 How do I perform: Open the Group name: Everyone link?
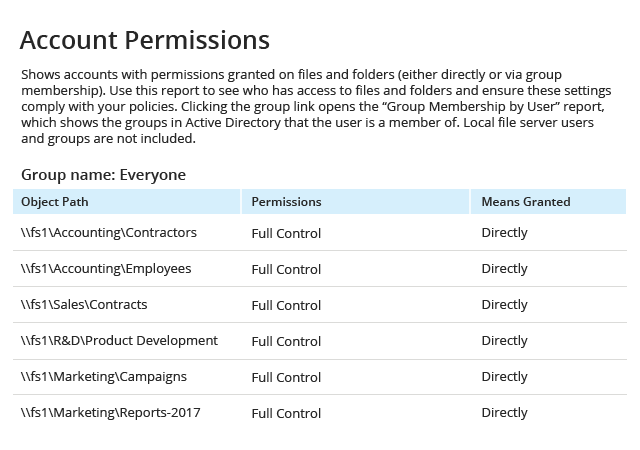coord(103,175)
